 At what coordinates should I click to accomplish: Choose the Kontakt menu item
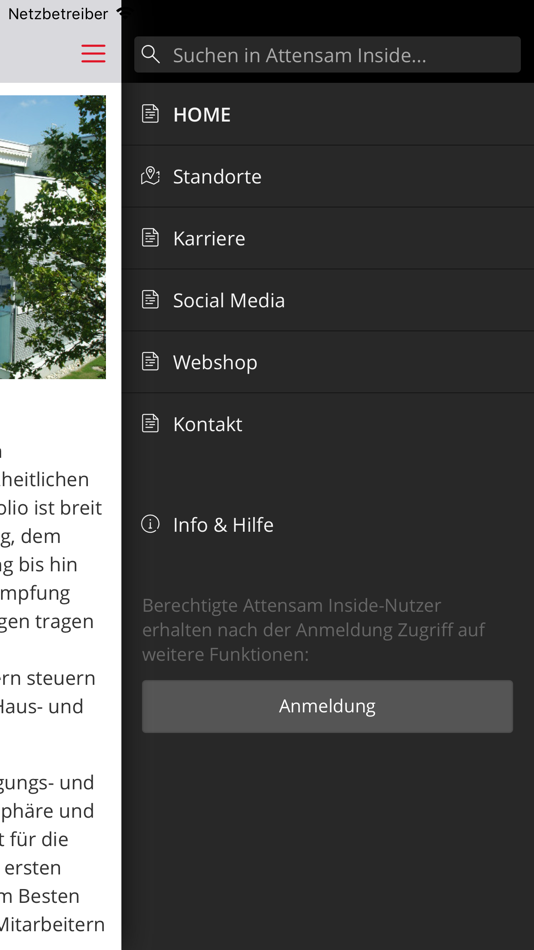coord(328,424)
